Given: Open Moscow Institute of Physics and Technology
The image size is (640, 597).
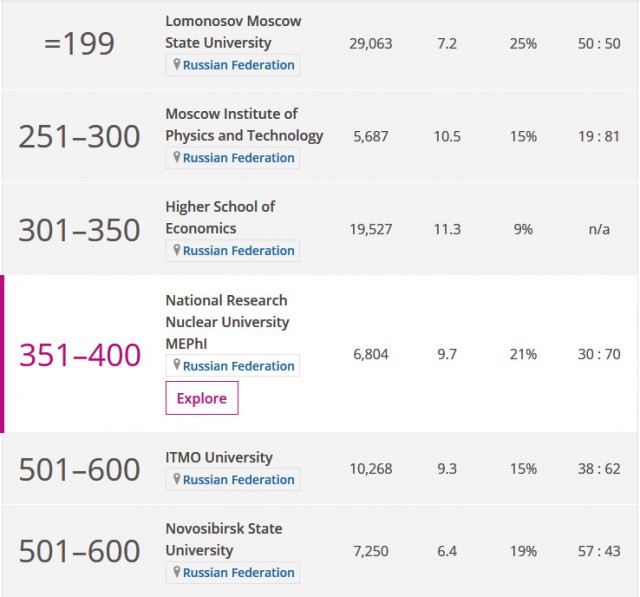Looking at the screenshot, I should coord(244,124).
